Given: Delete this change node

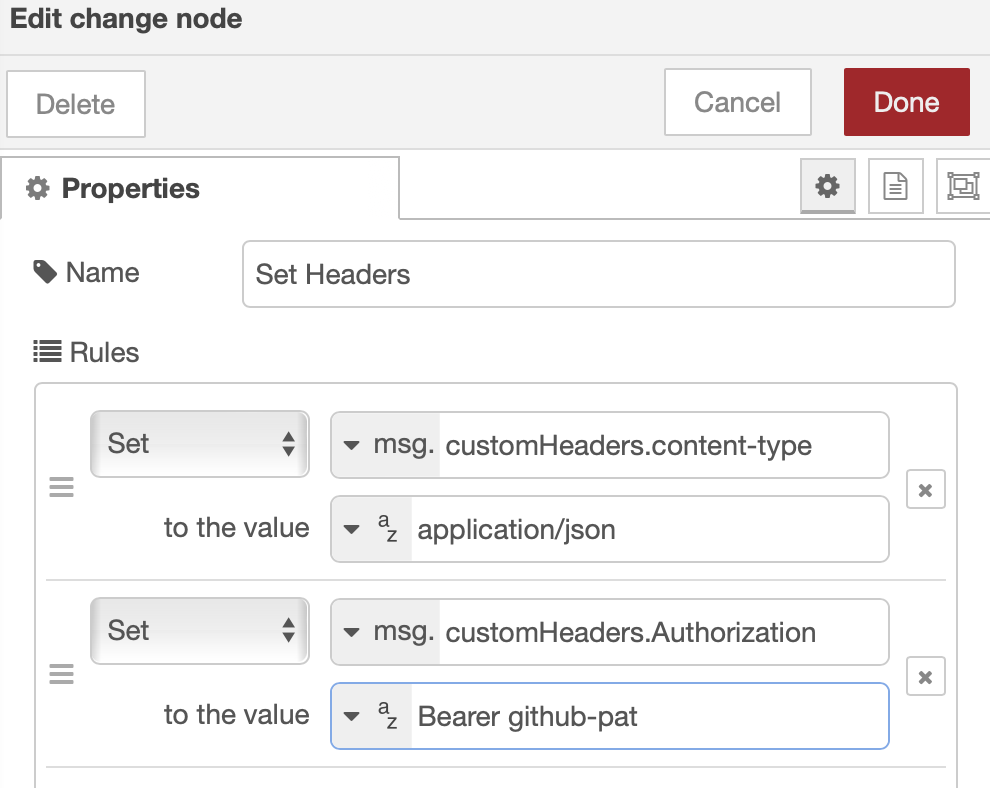Looking at the screenshot, I should 76,104.
